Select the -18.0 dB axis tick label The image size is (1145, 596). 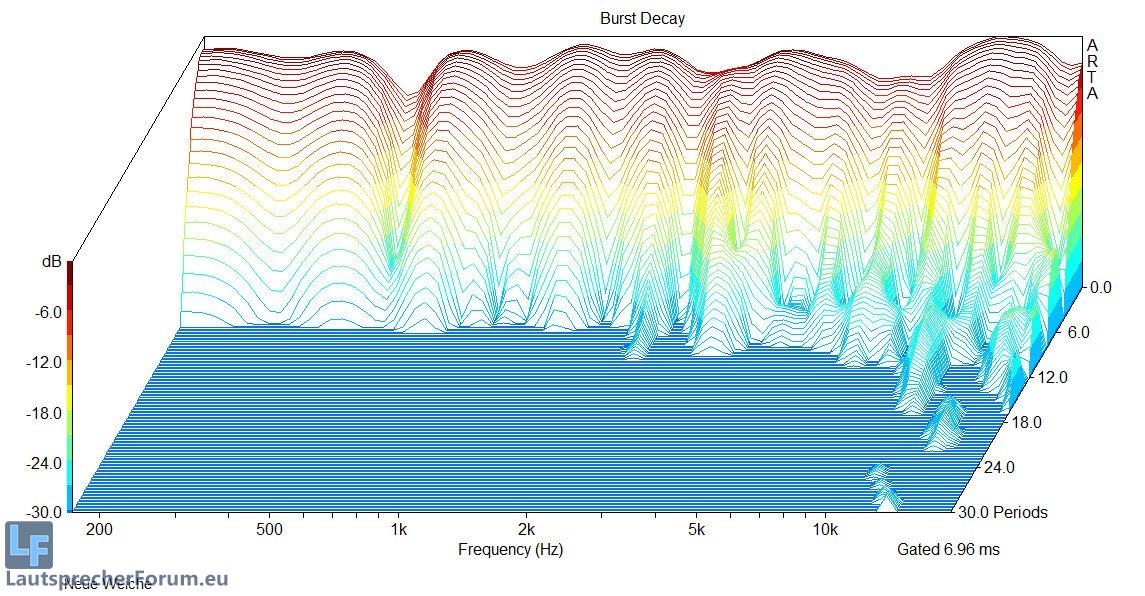tap(44, 413)
